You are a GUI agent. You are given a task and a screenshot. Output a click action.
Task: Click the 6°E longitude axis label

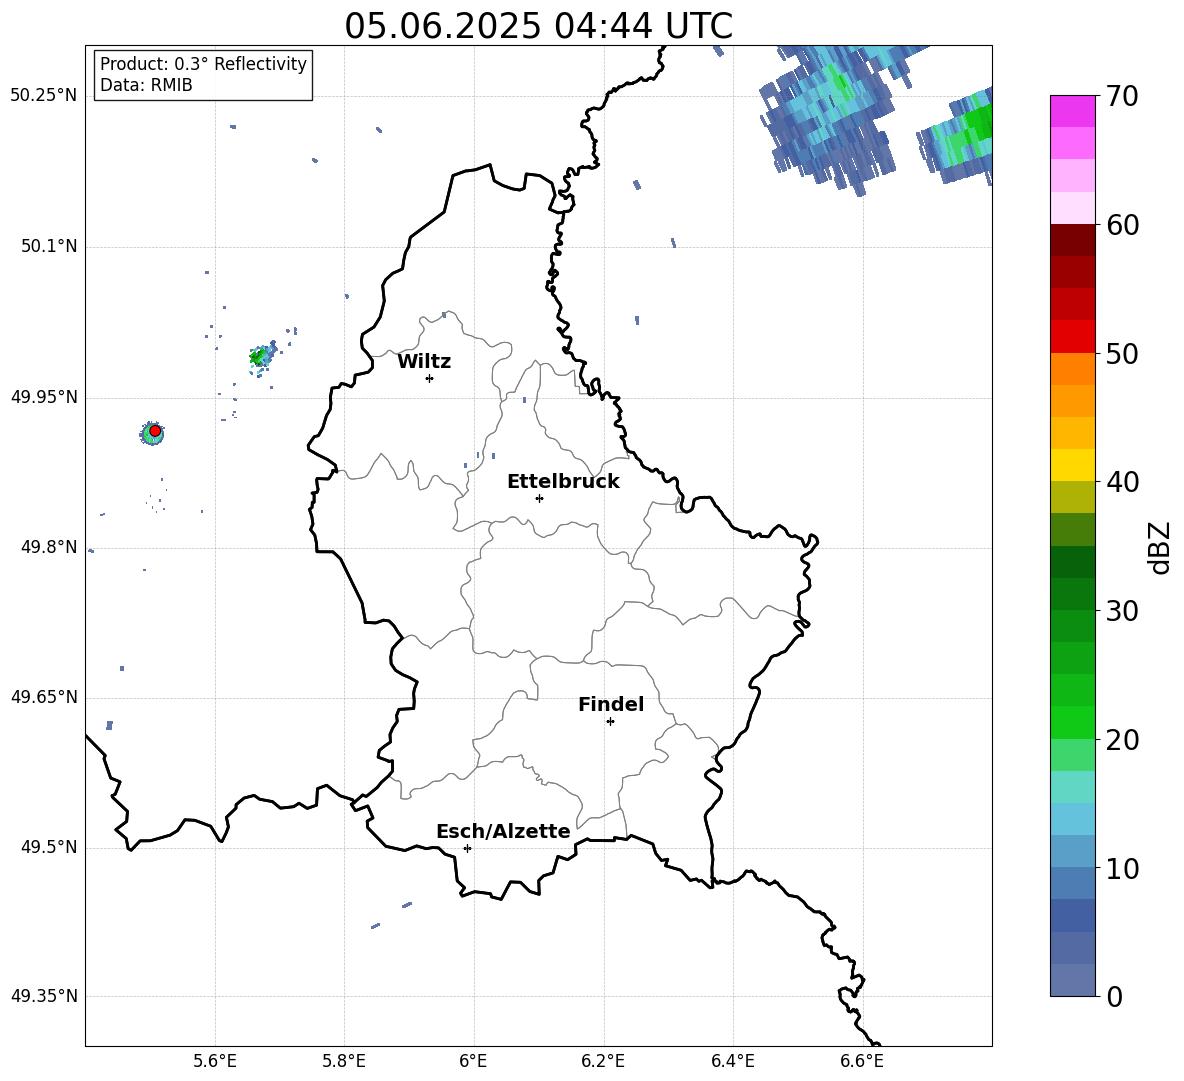tap(473, 1062)
